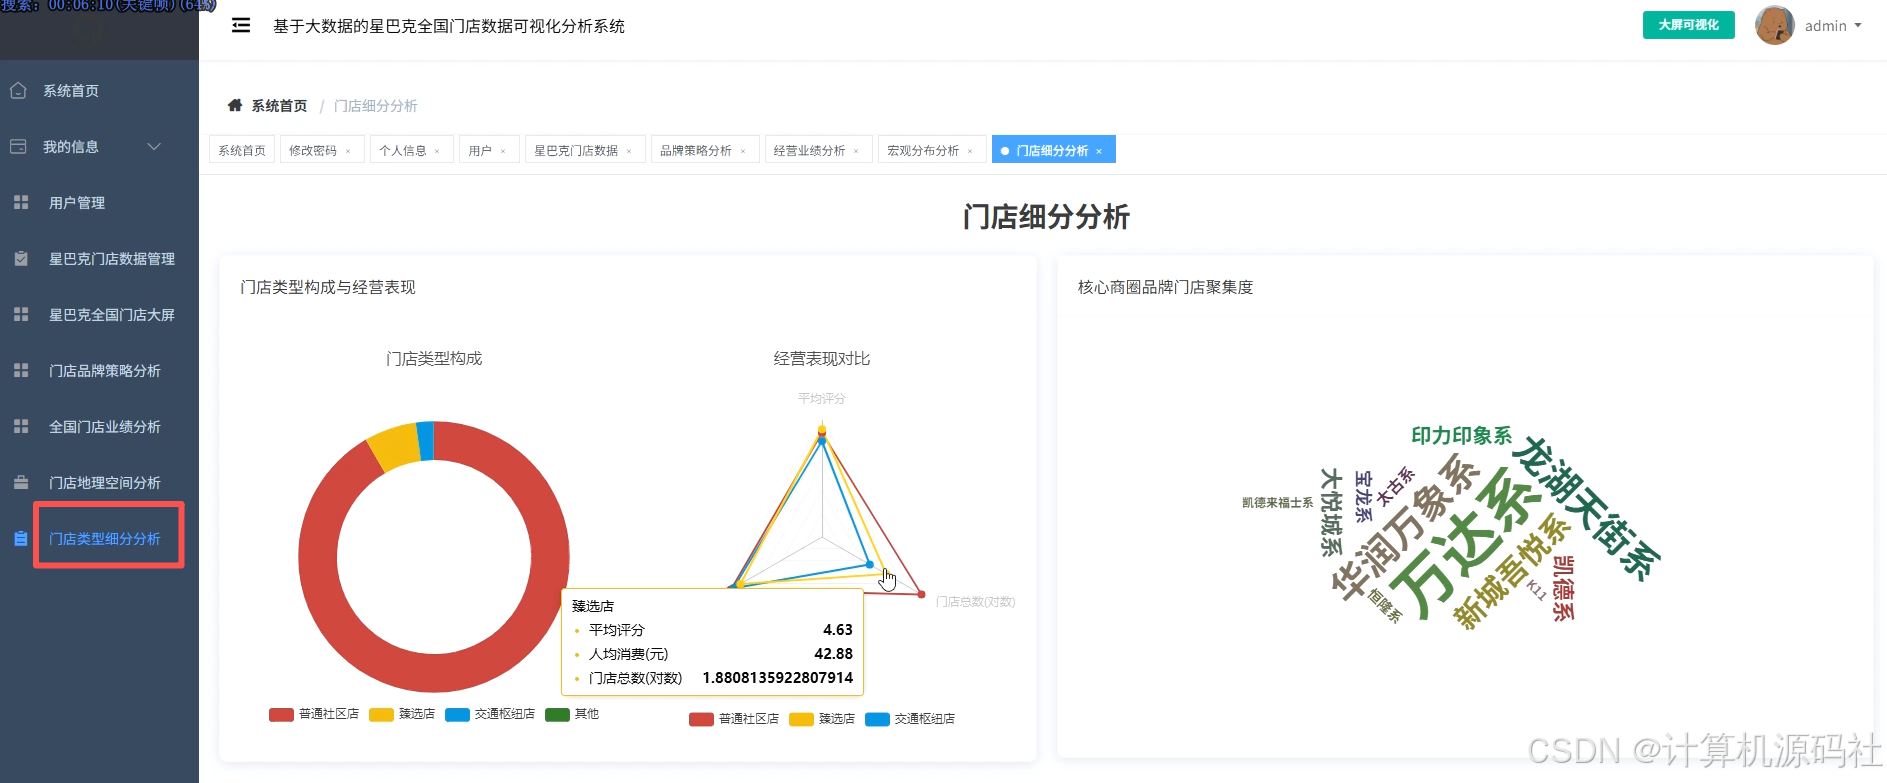
Task: Toggle 普通社区店 in the radar chart legend
Action: (x=734, y=719)
